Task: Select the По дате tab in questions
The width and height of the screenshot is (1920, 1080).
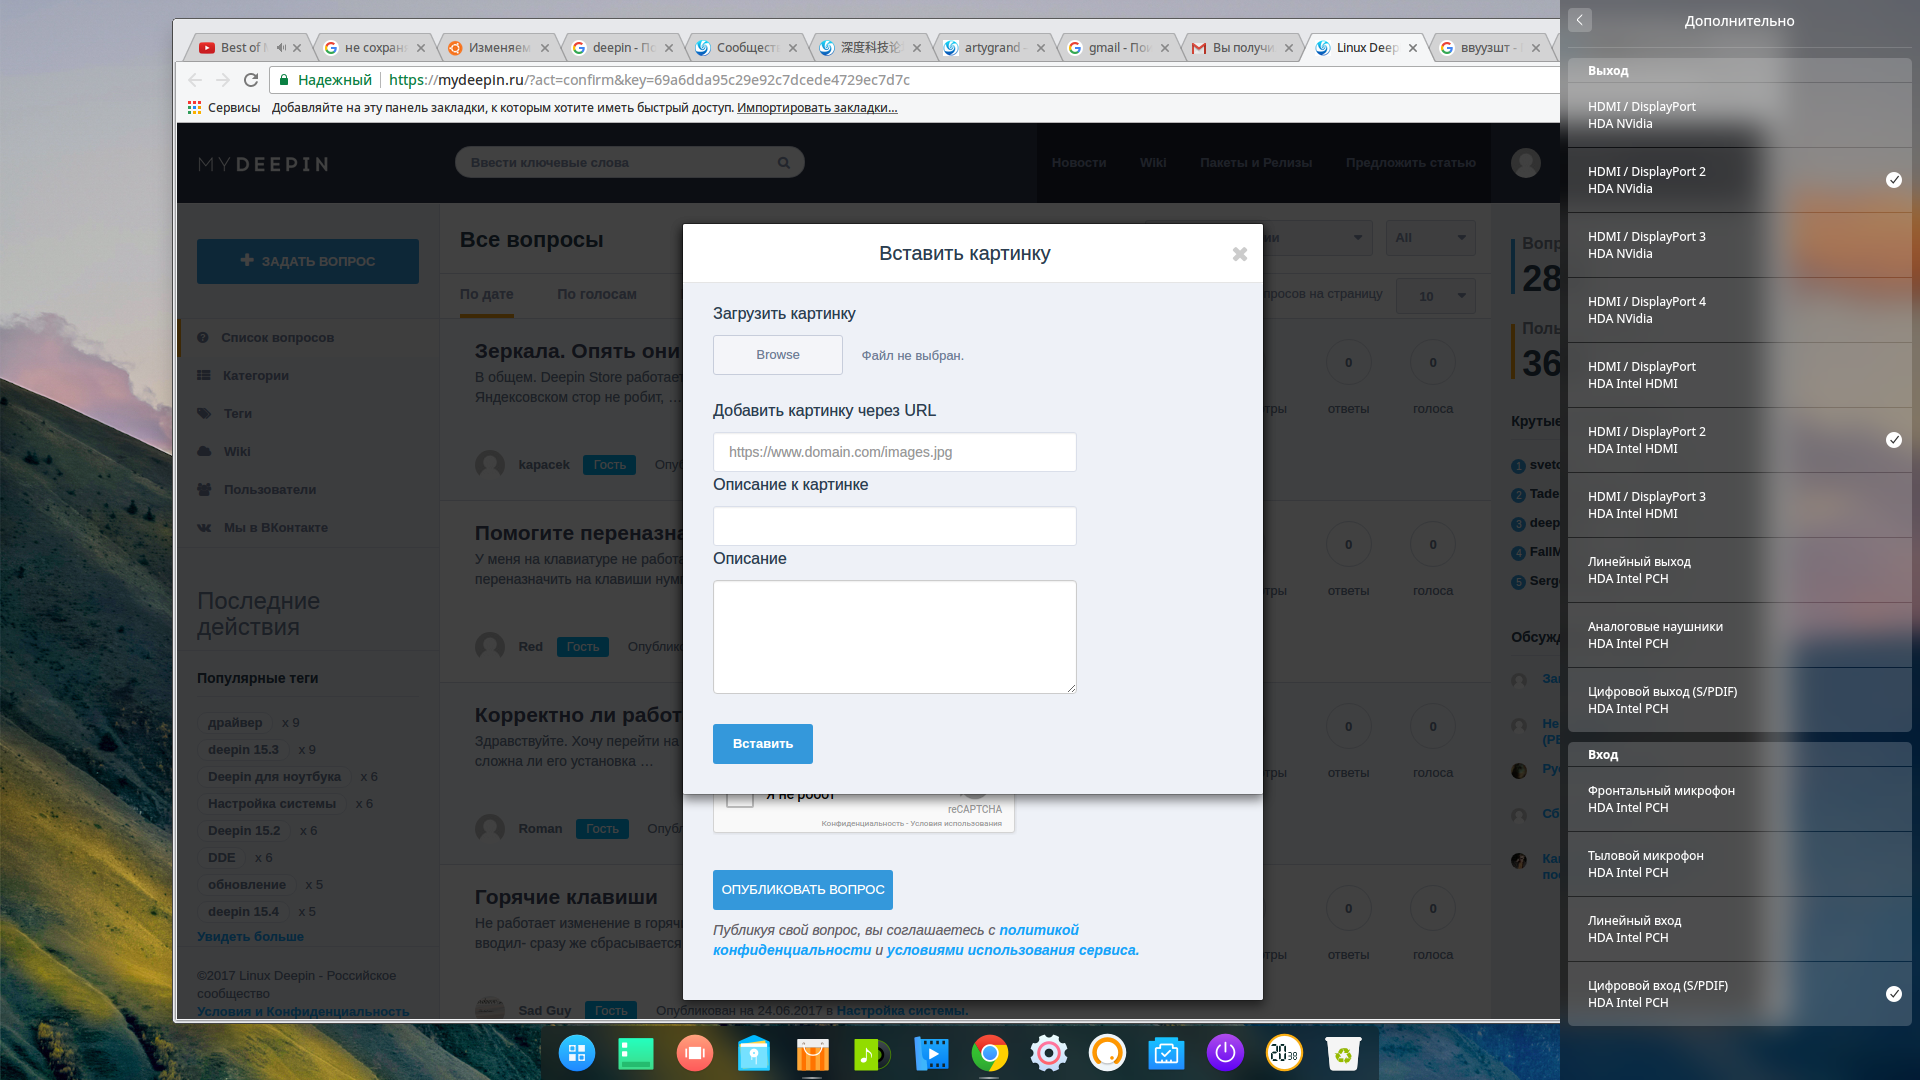Action: 487,294
